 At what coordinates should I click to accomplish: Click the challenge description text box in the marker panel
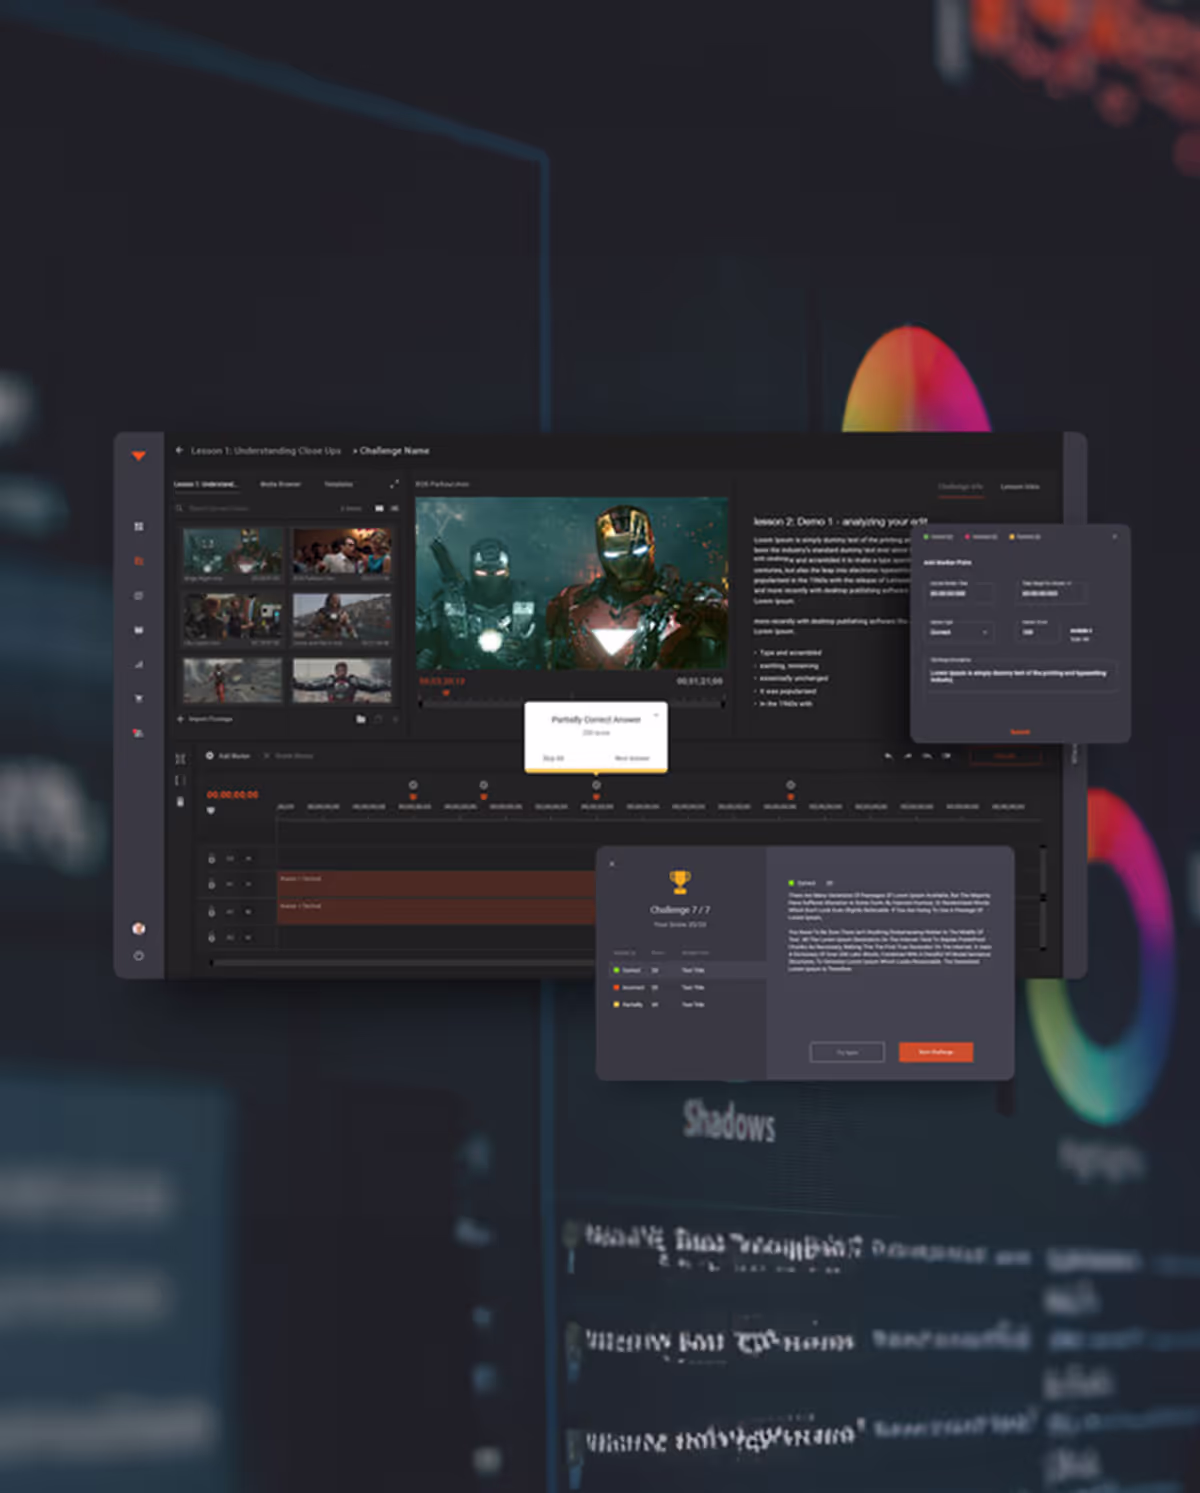point(1021,676)
